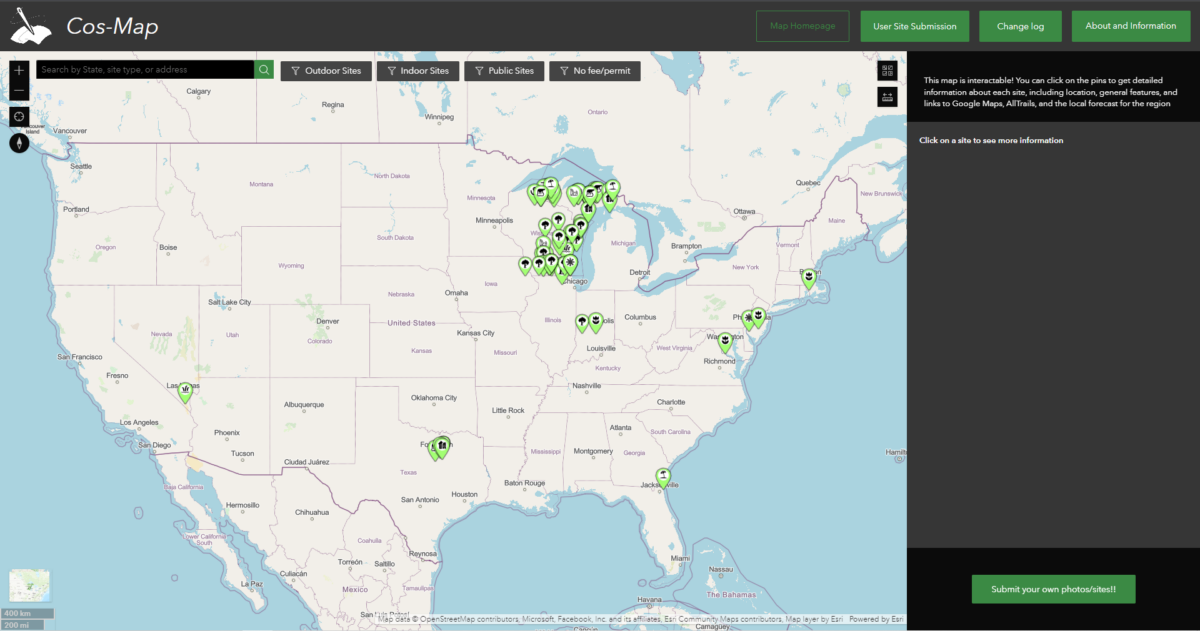
Task: Select the site pin near Las Vegas
Action: [x=184, y=391]
